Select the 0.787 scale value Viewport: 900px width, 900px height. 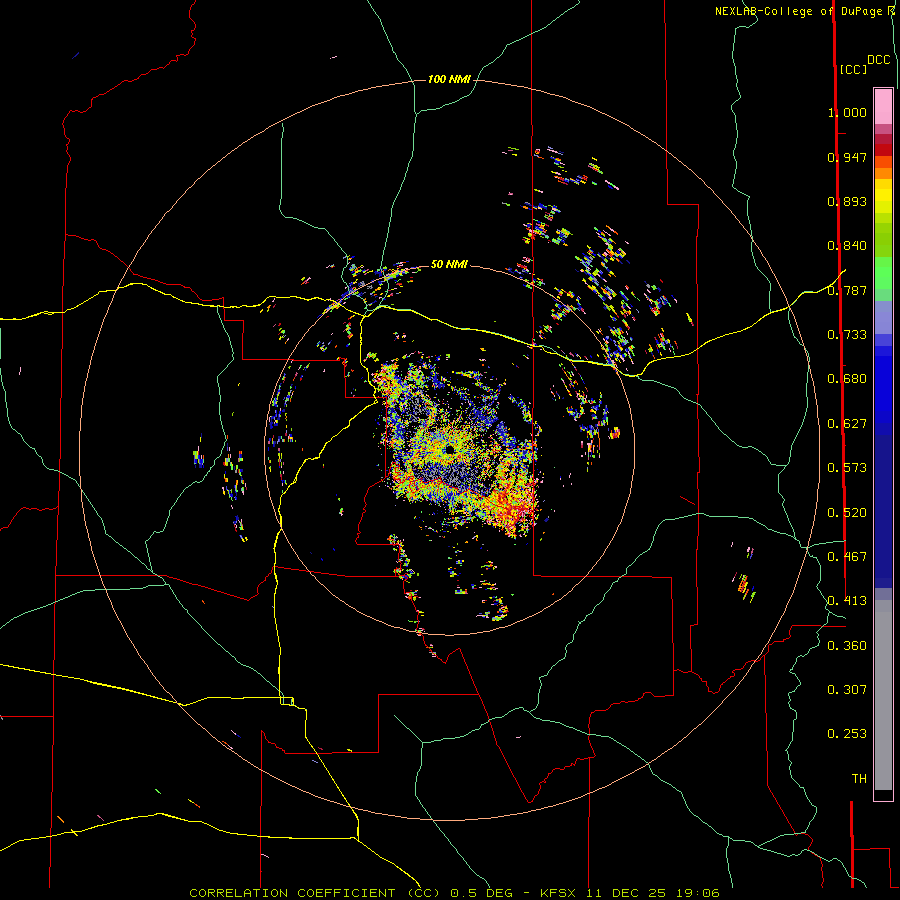coord(847,290)
